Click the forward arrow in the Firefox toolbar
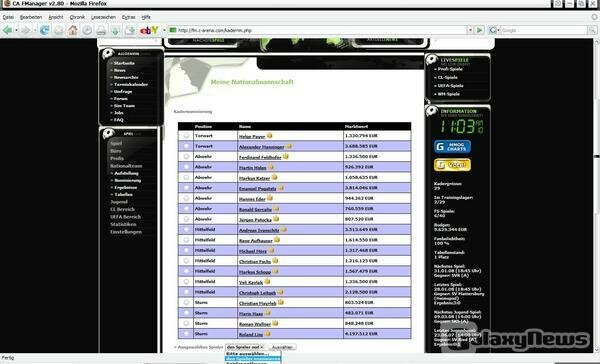 25,30
